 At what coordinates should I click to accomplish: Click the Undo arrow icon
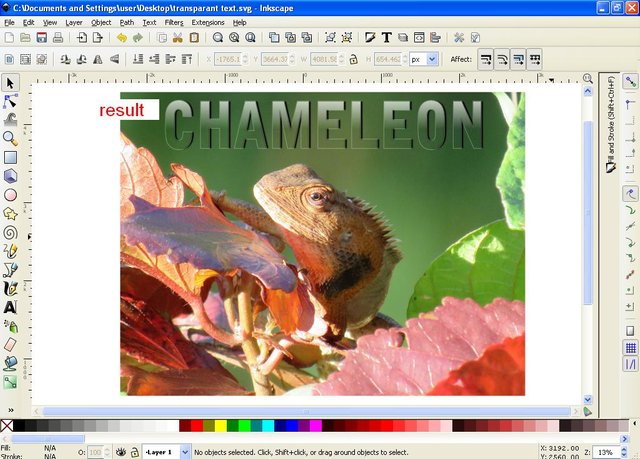coord(121,38)
